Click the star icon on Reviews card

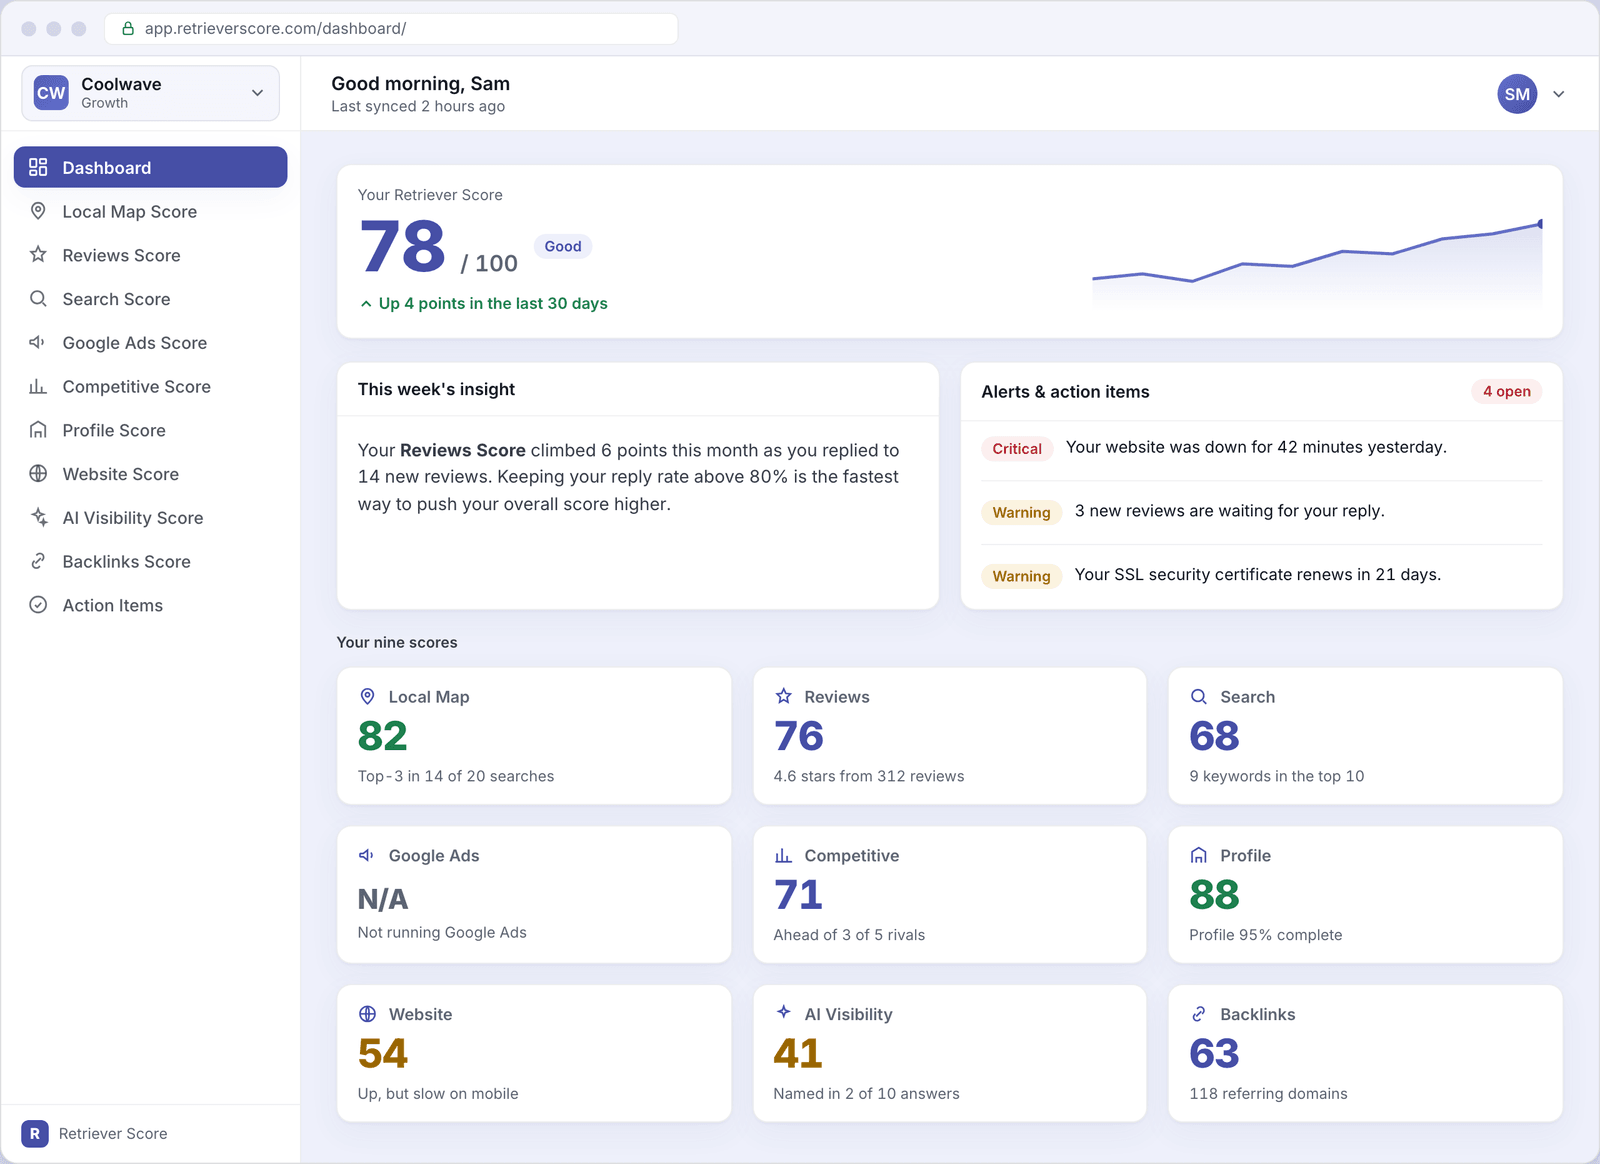tap(783, 696)
